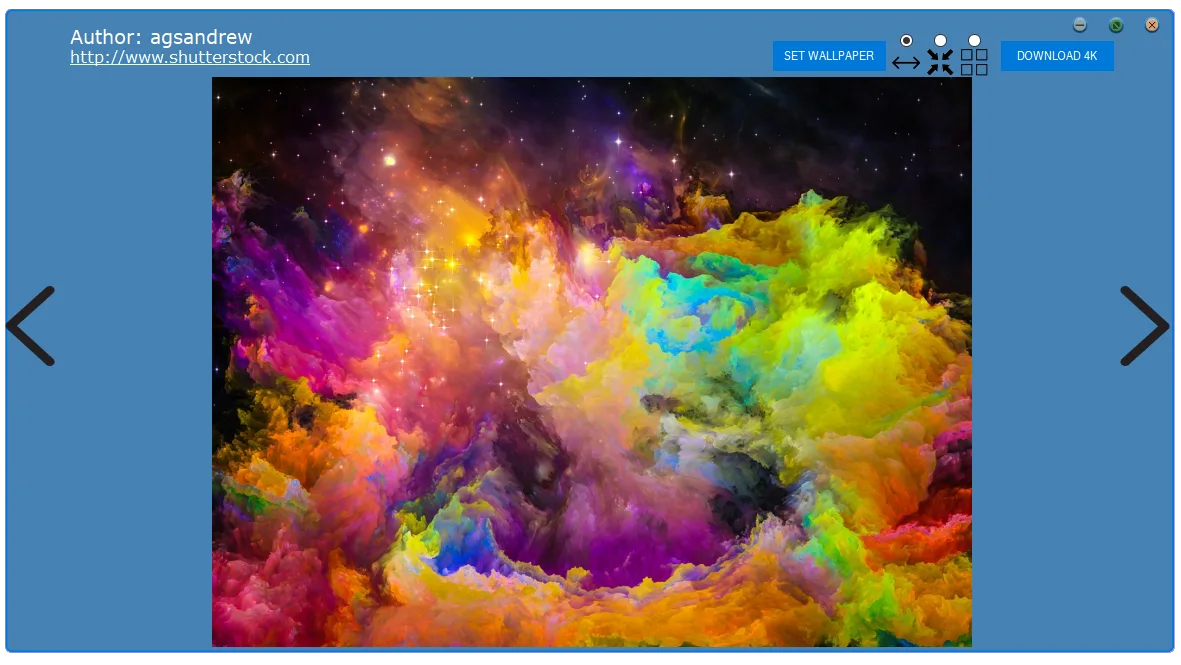The image size is (1181, 665).
Task: Advance to the next wallpaper with right chevron
Action: pyautogui.click(x=1144, y=325)
